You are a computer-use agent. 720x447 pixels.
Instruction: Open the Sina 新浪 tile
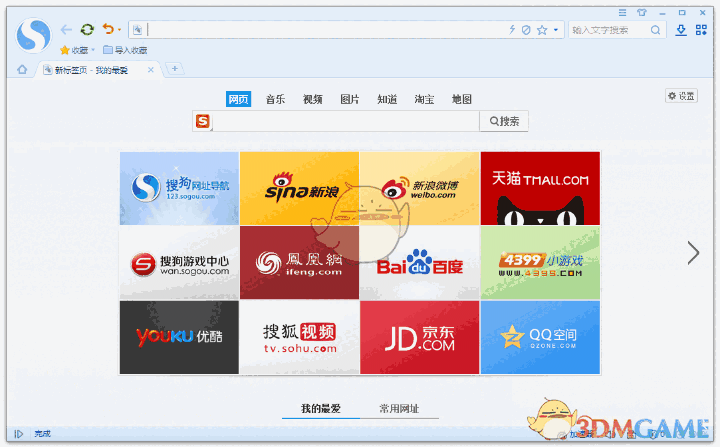(x=299, y=188)
